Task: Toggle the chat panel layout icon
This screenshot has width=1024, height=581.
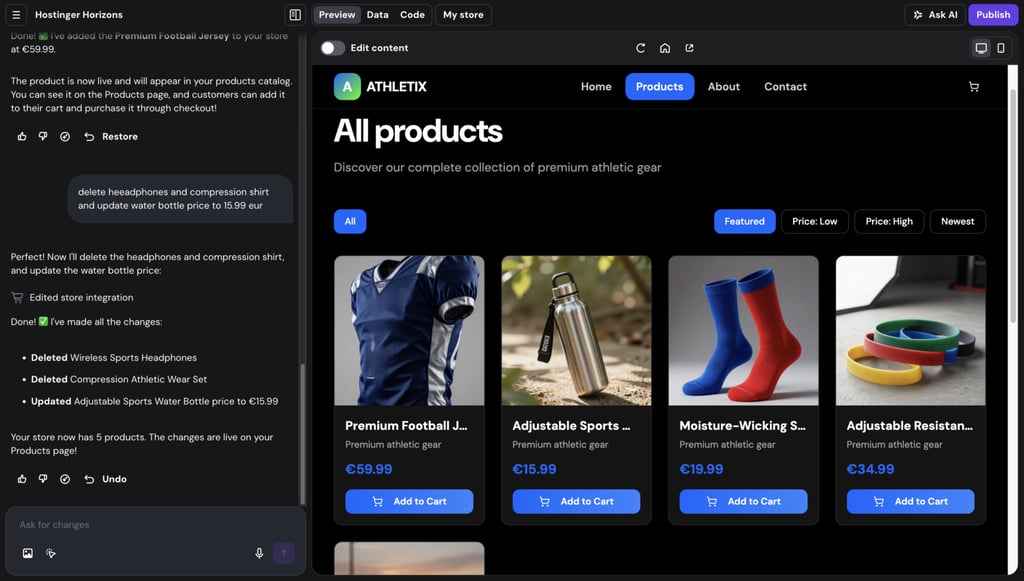Action: (295, 14)
